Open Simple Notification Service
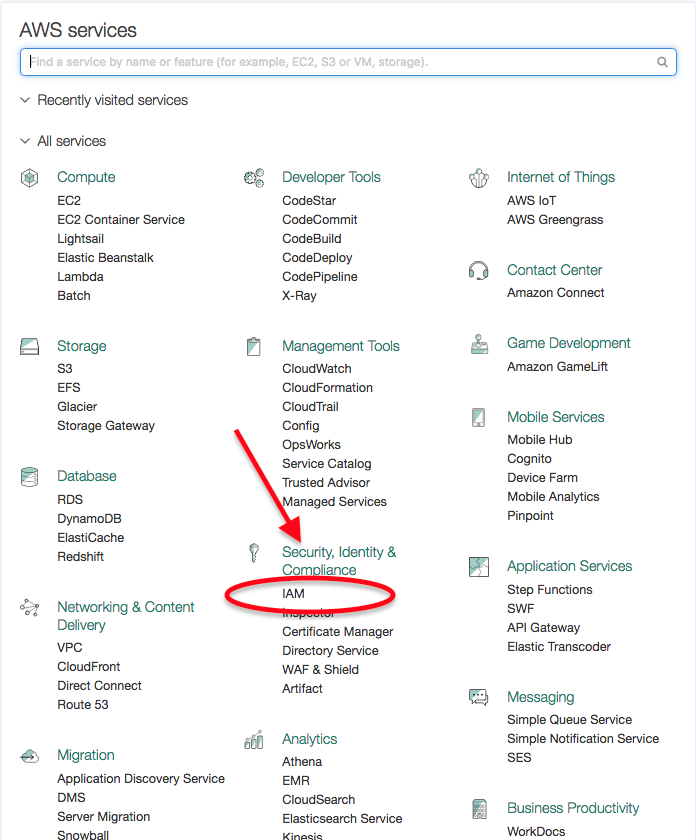The image size is (696, 840). pyautogui.click(x=583, y=739)
